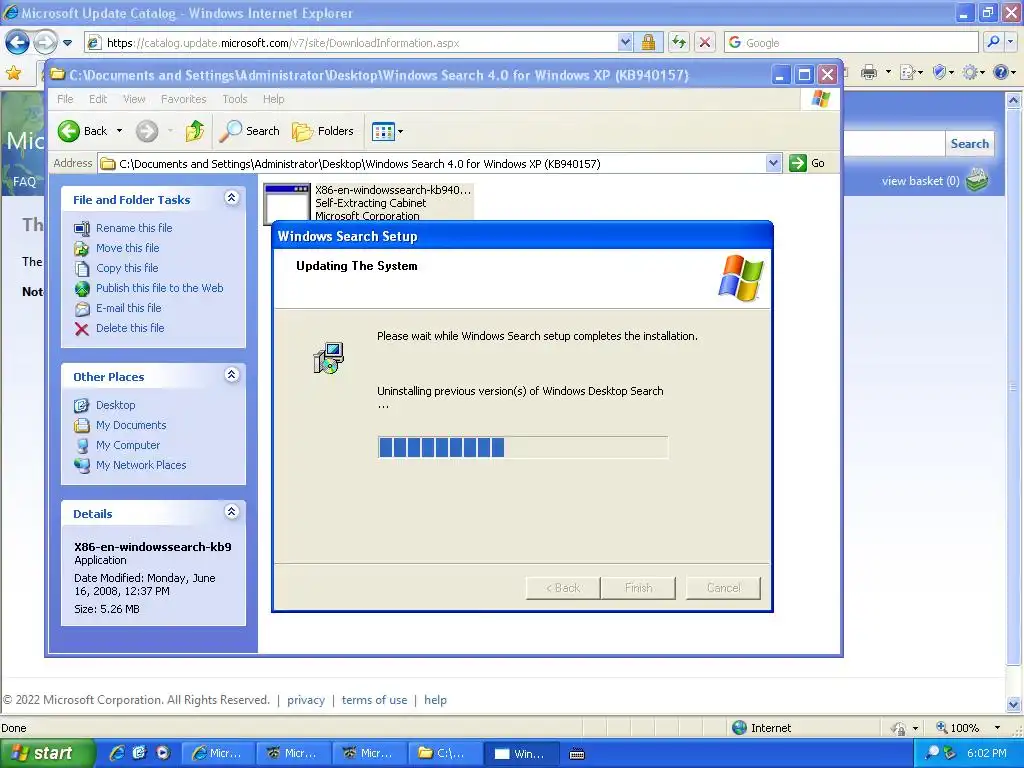Click the system tray clock
Image resolution: width=1024 pixels, height=768 pixels.
[987, 754]
